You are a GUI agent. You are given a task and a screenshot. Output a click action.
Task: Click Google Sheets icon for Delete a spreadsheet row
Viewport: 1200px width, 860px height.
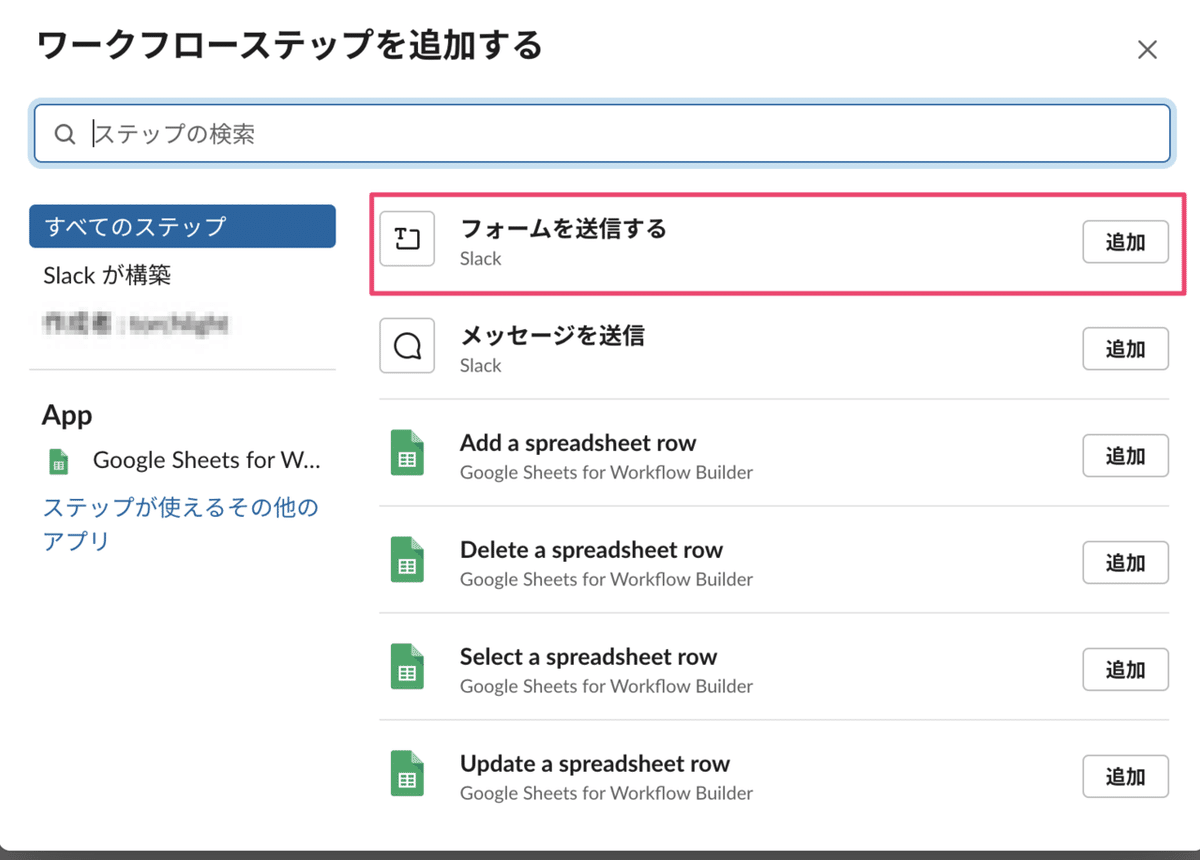[407, 560]
